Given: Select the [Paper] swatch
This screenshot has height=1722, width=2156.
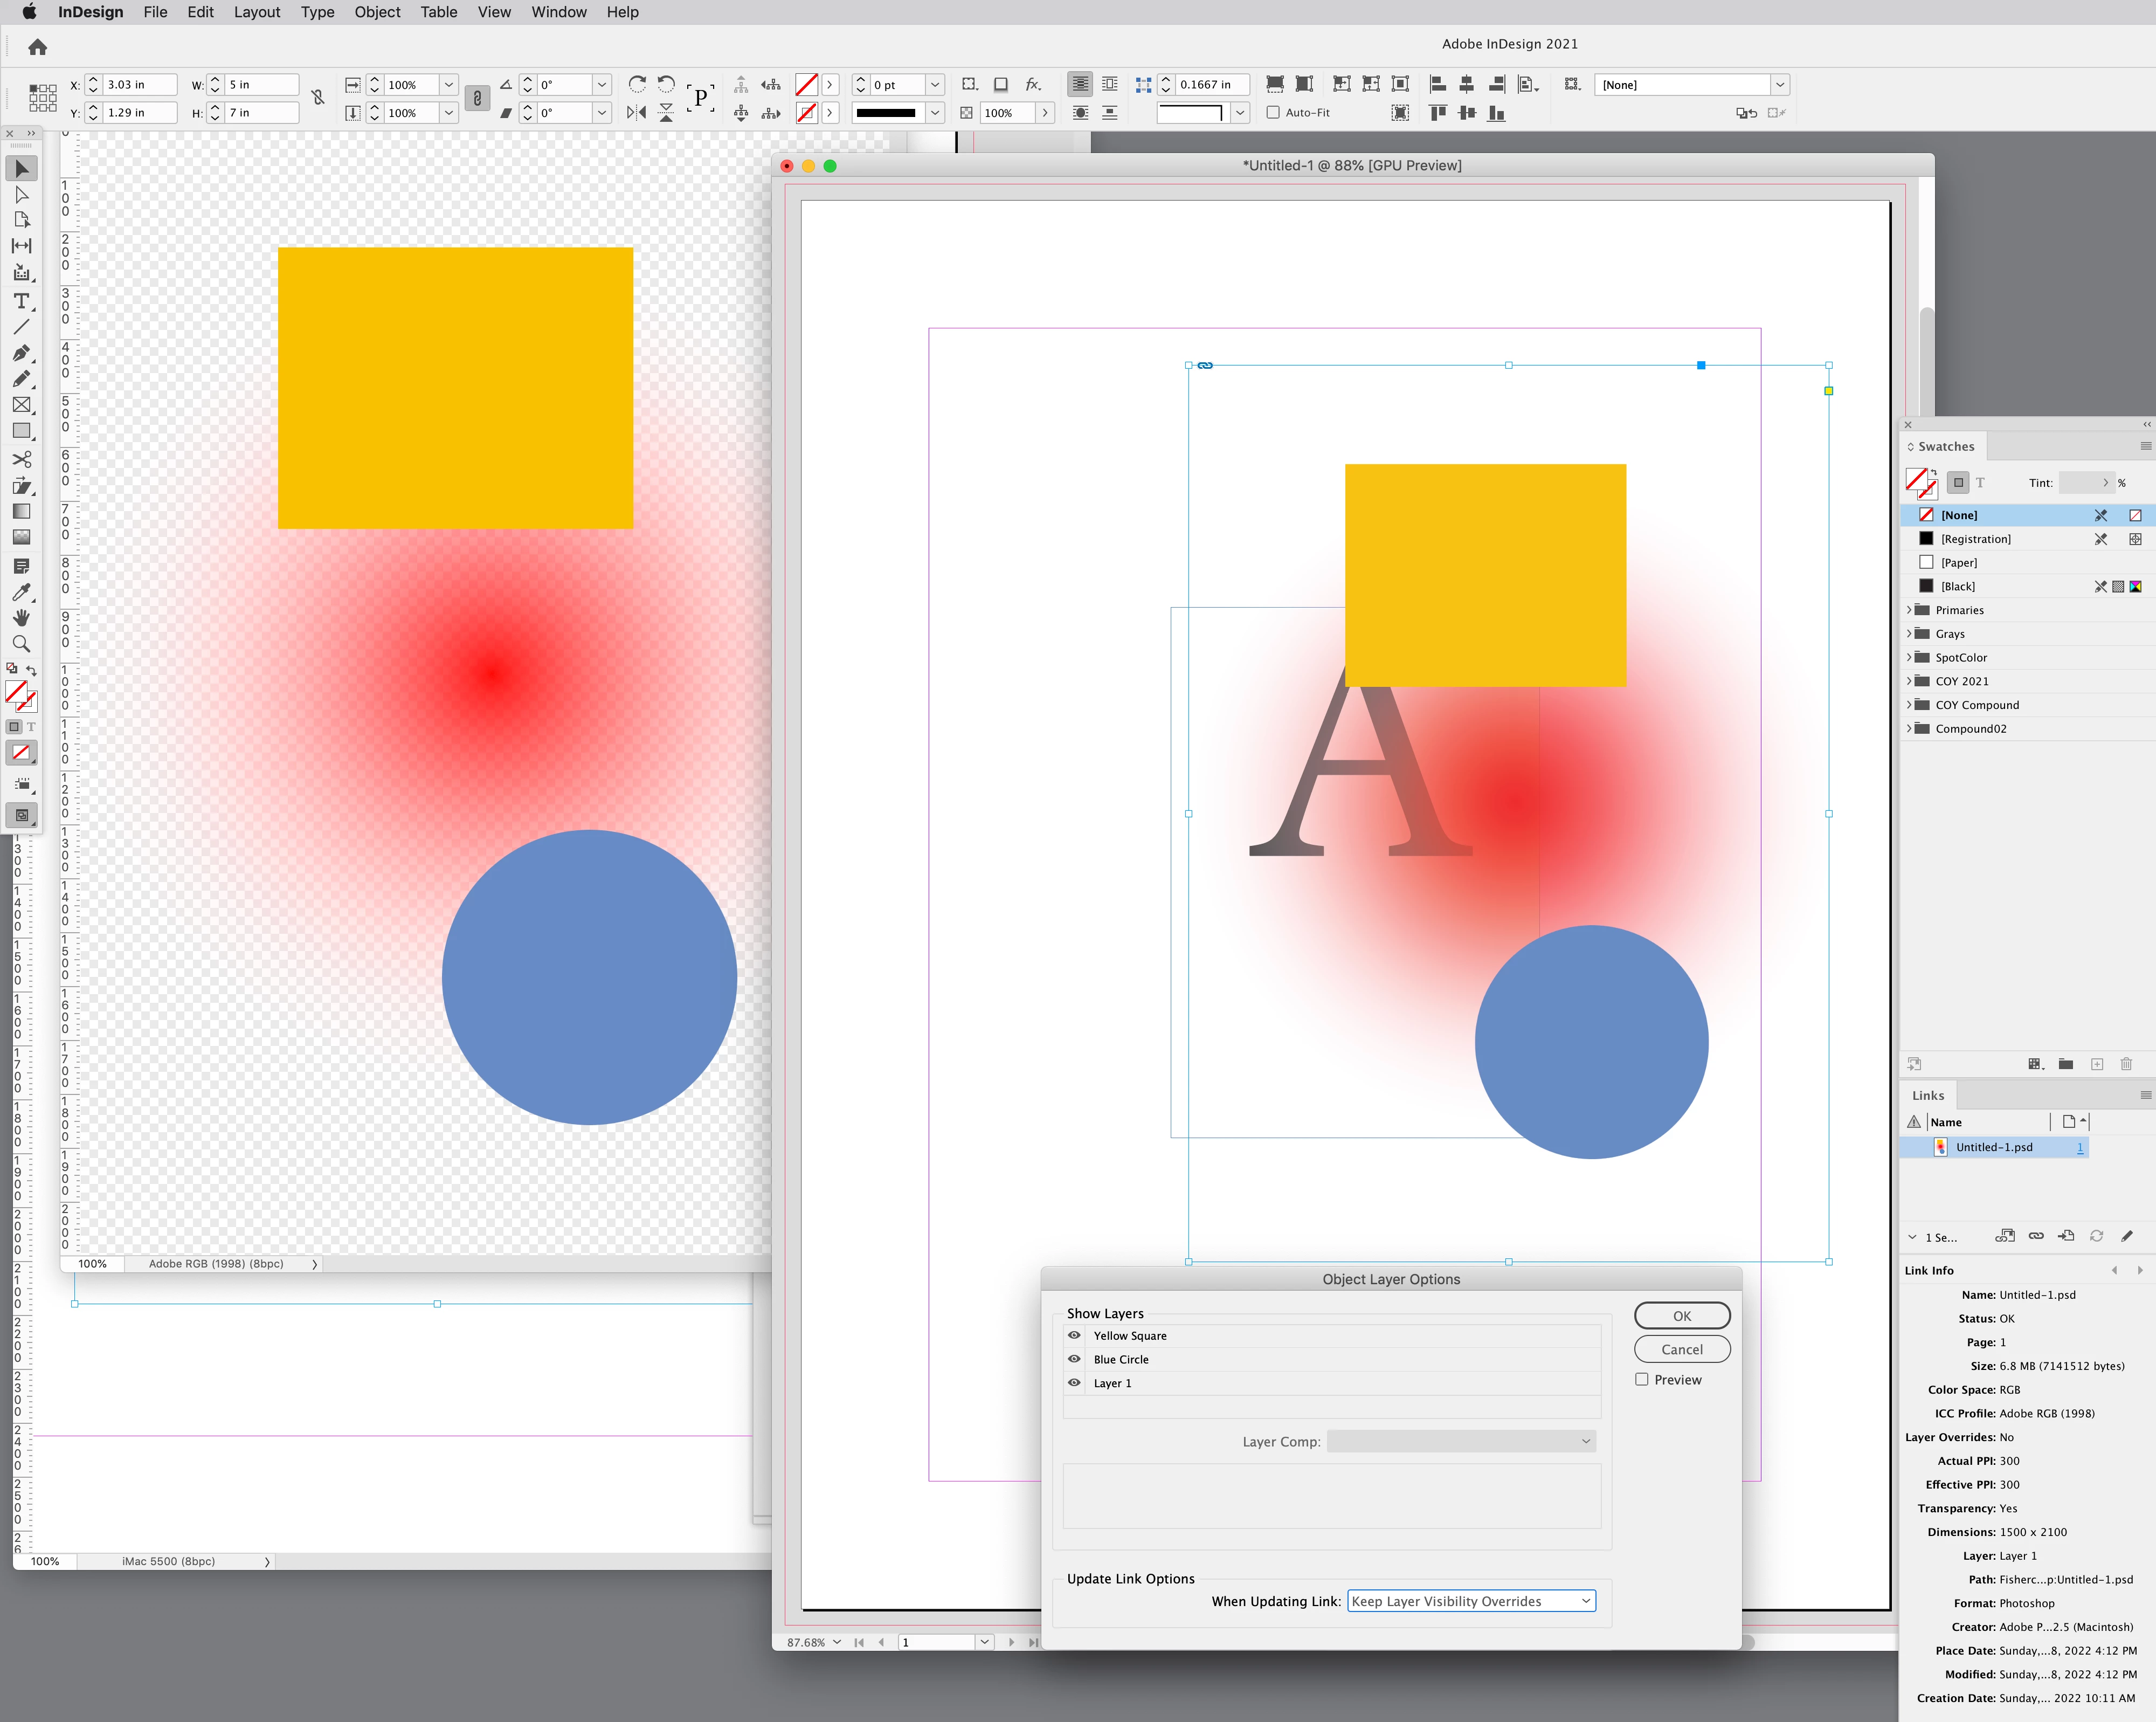Looking at the screenshot, I should (1958, 562).
